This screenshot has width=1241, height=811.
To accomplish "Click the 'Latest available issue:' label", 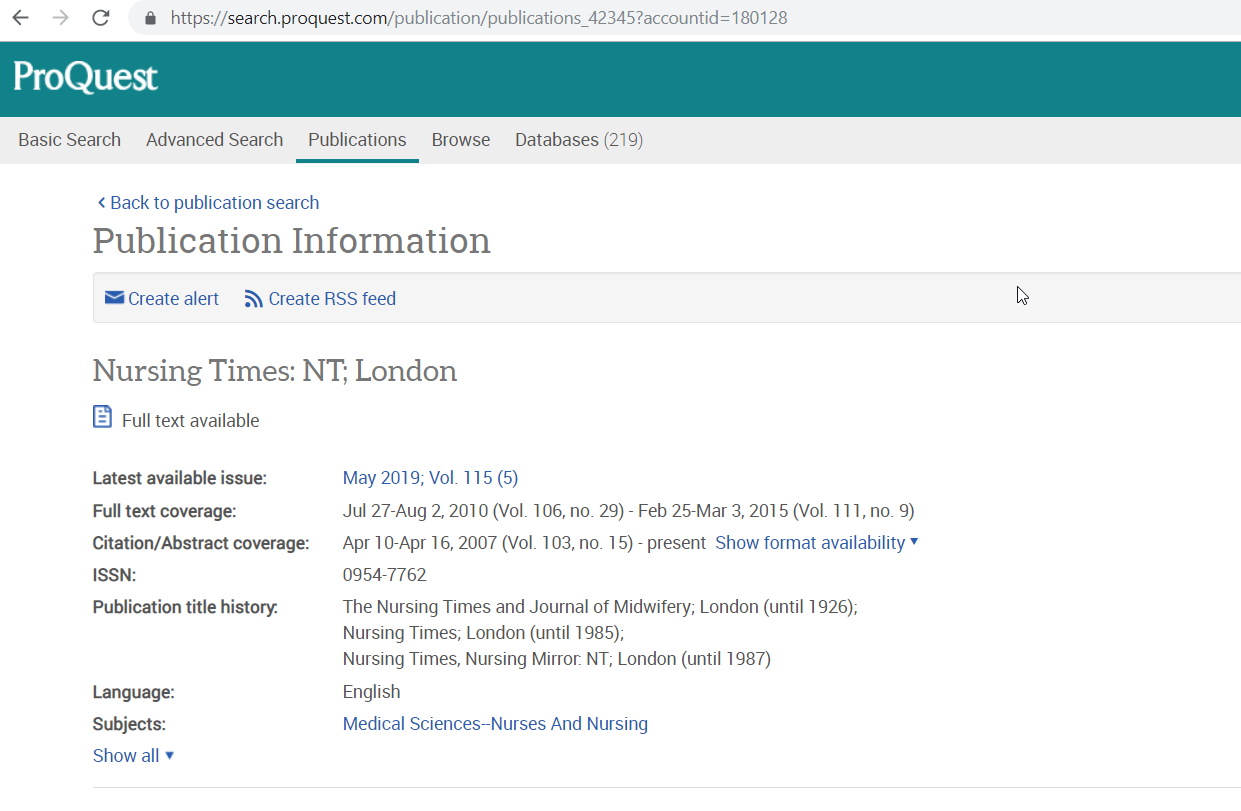I will 180,478.
